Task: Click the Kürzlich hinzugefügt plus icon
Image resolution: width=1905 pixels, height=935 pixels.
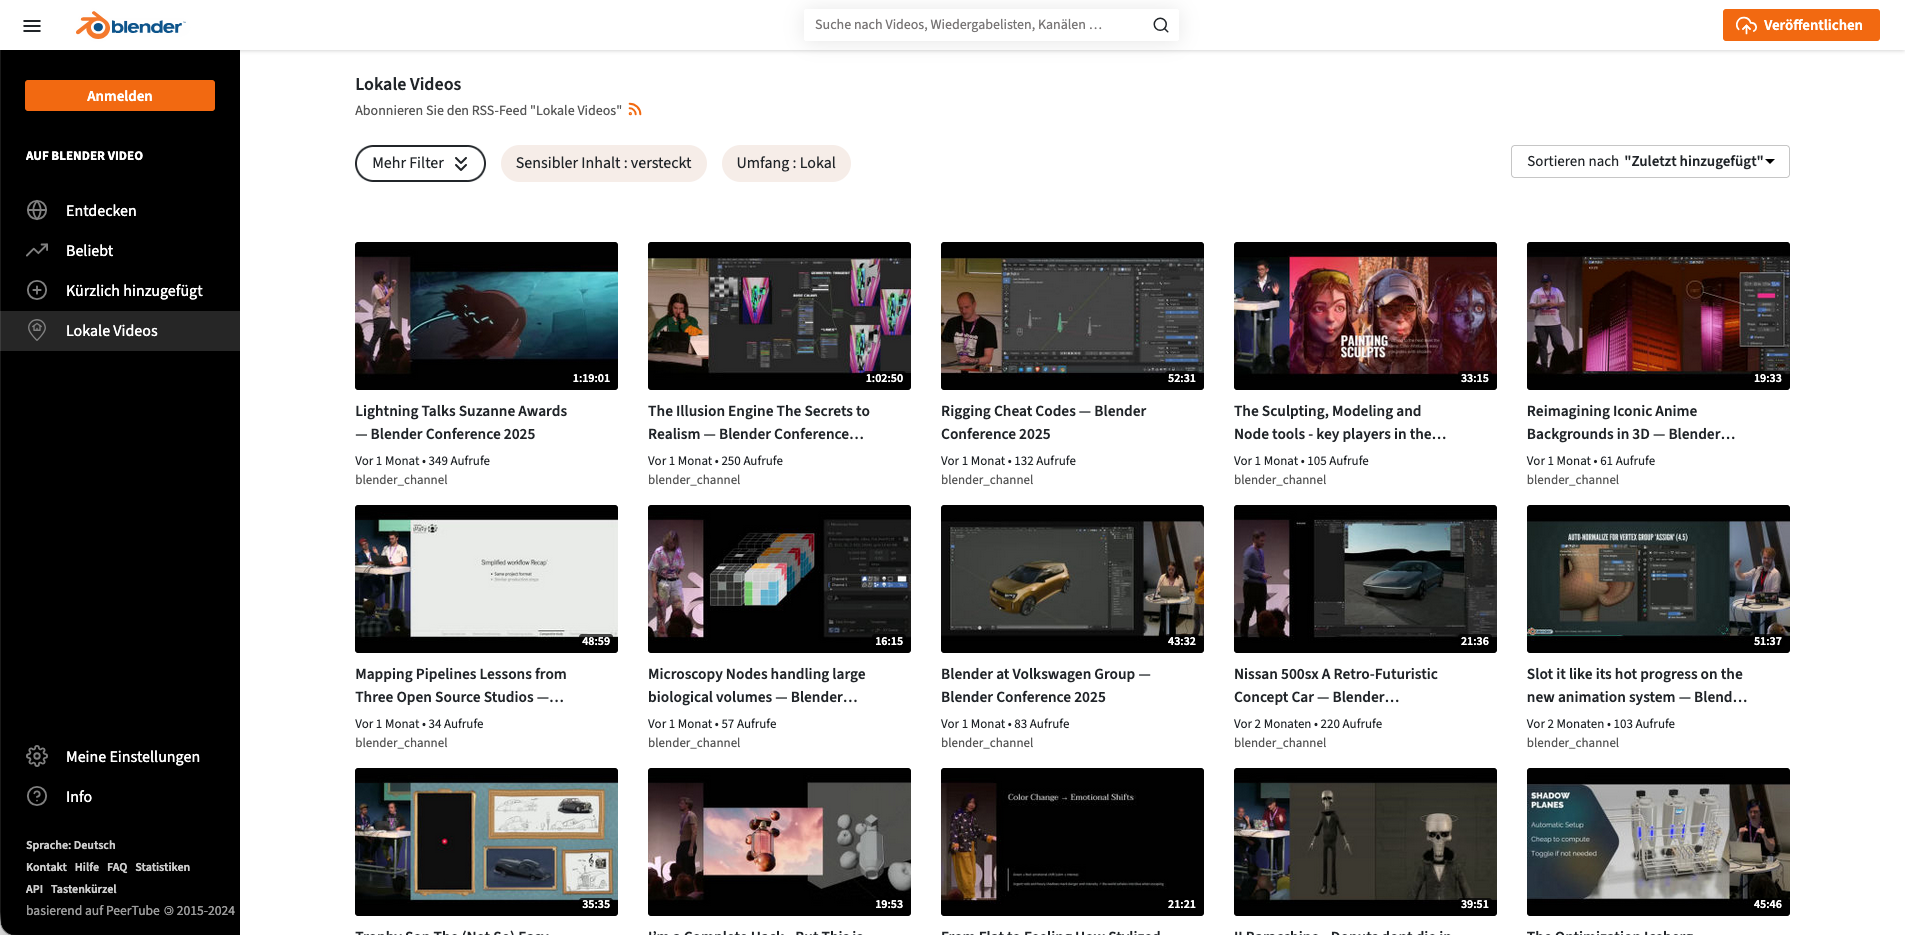Action: (37, 290)
